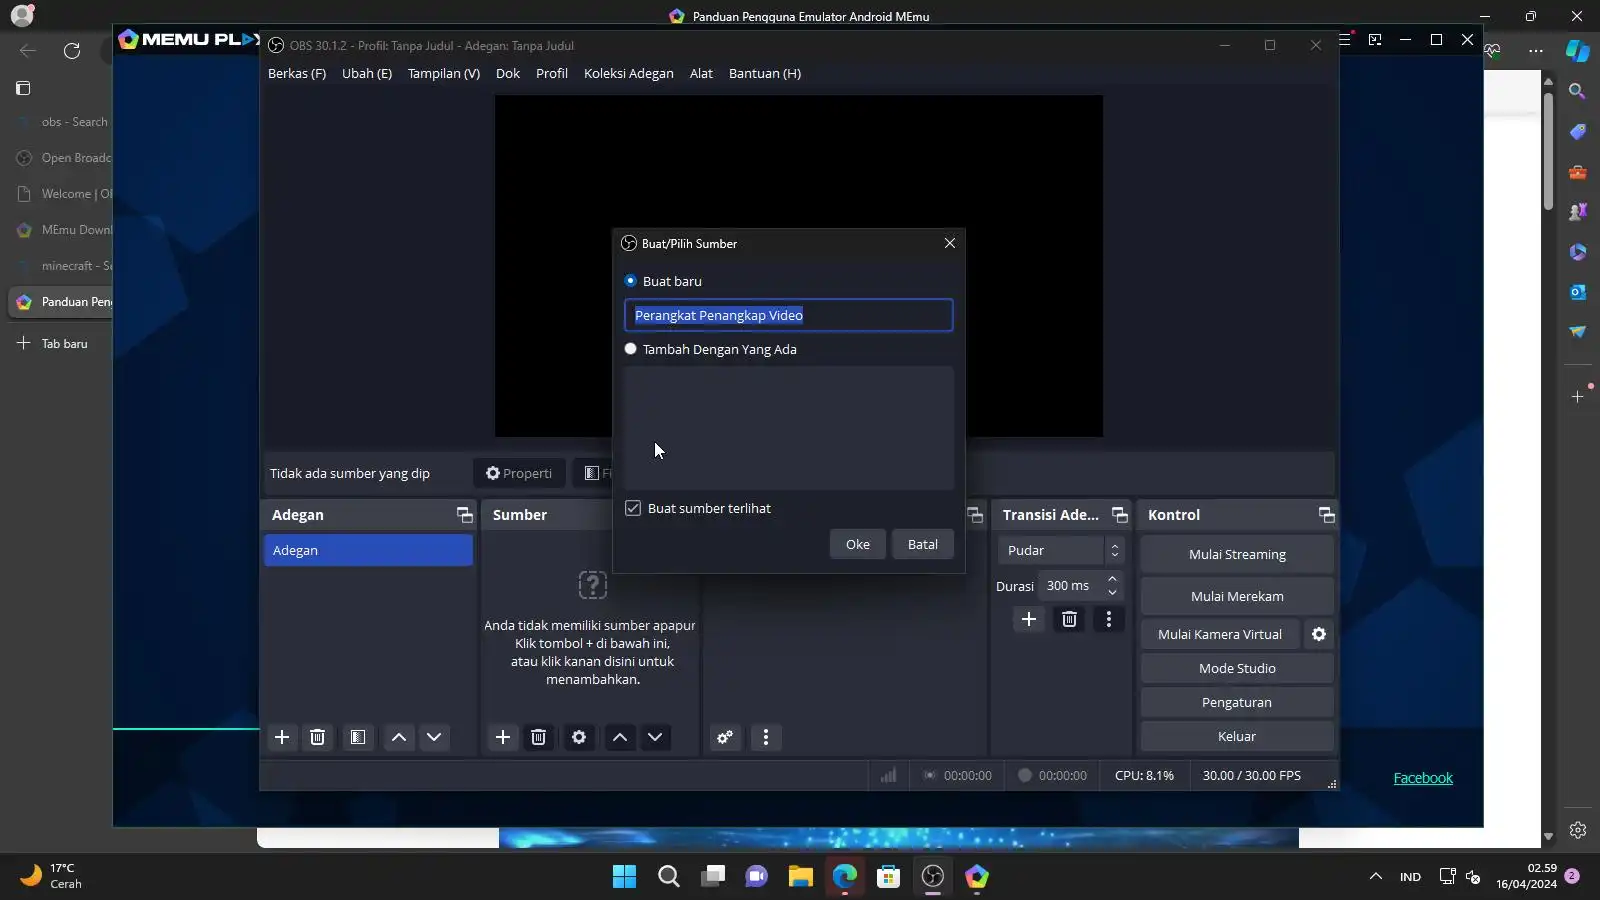Open the Profil menu
1600x900 pixels.
[552, 73]
